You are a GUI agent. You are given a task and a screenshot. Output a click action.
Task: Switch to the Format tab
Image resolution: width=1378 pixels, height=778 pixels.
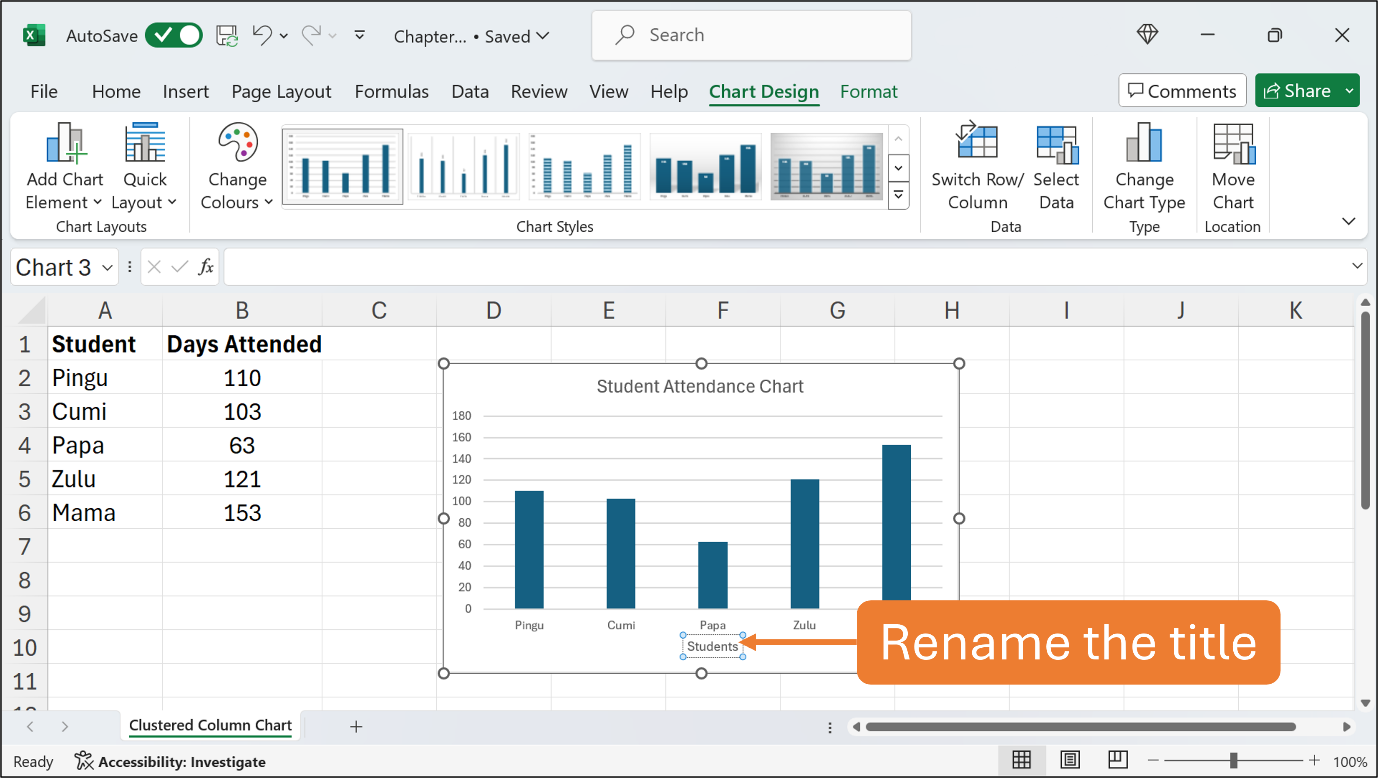[869, 92]
